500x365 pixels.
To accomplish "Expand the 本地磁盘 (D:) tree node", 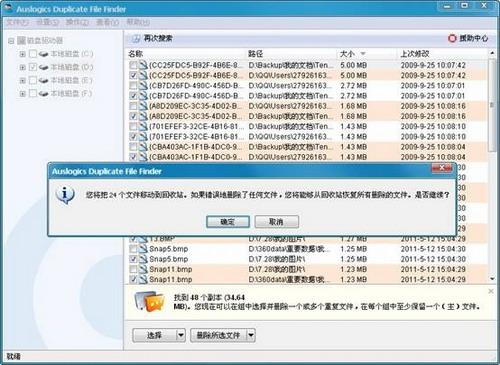I will pos(22,67).
